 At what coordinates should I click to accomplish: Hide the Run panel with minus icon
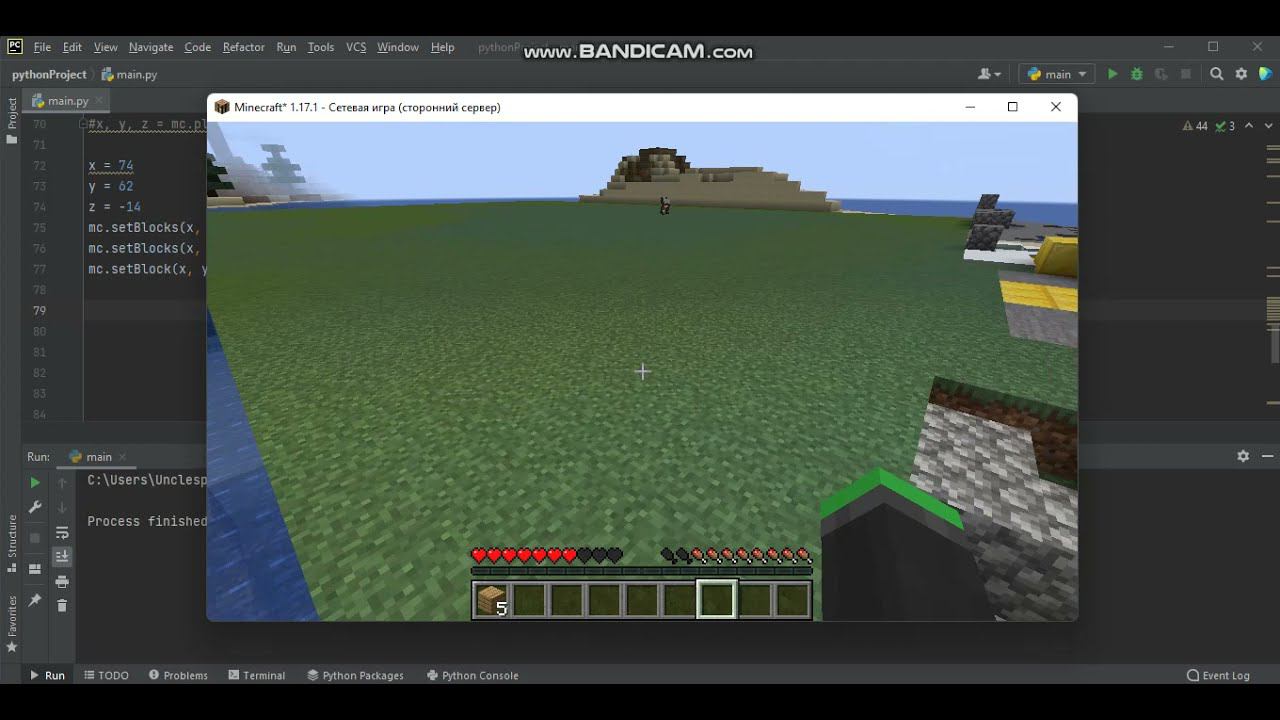coord(1266,456)
